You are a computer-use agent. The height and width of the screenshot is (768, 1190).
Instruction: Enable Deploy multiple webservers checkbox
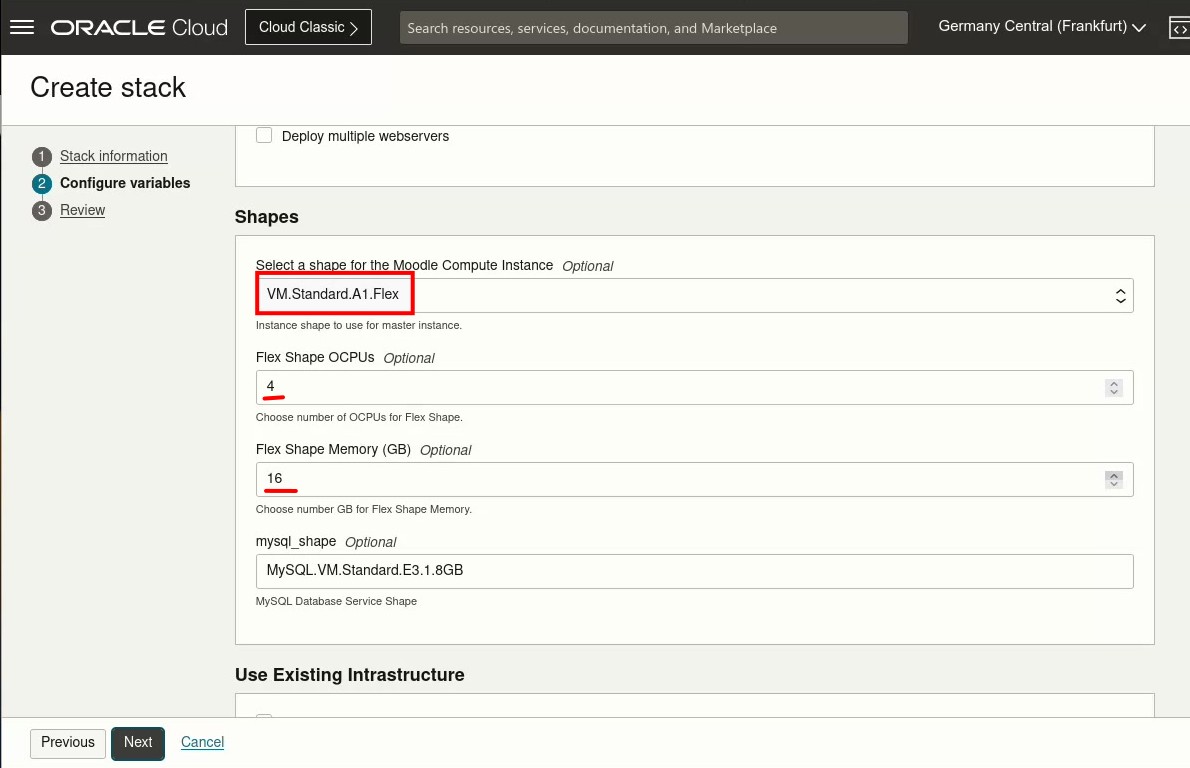[264, 136]
